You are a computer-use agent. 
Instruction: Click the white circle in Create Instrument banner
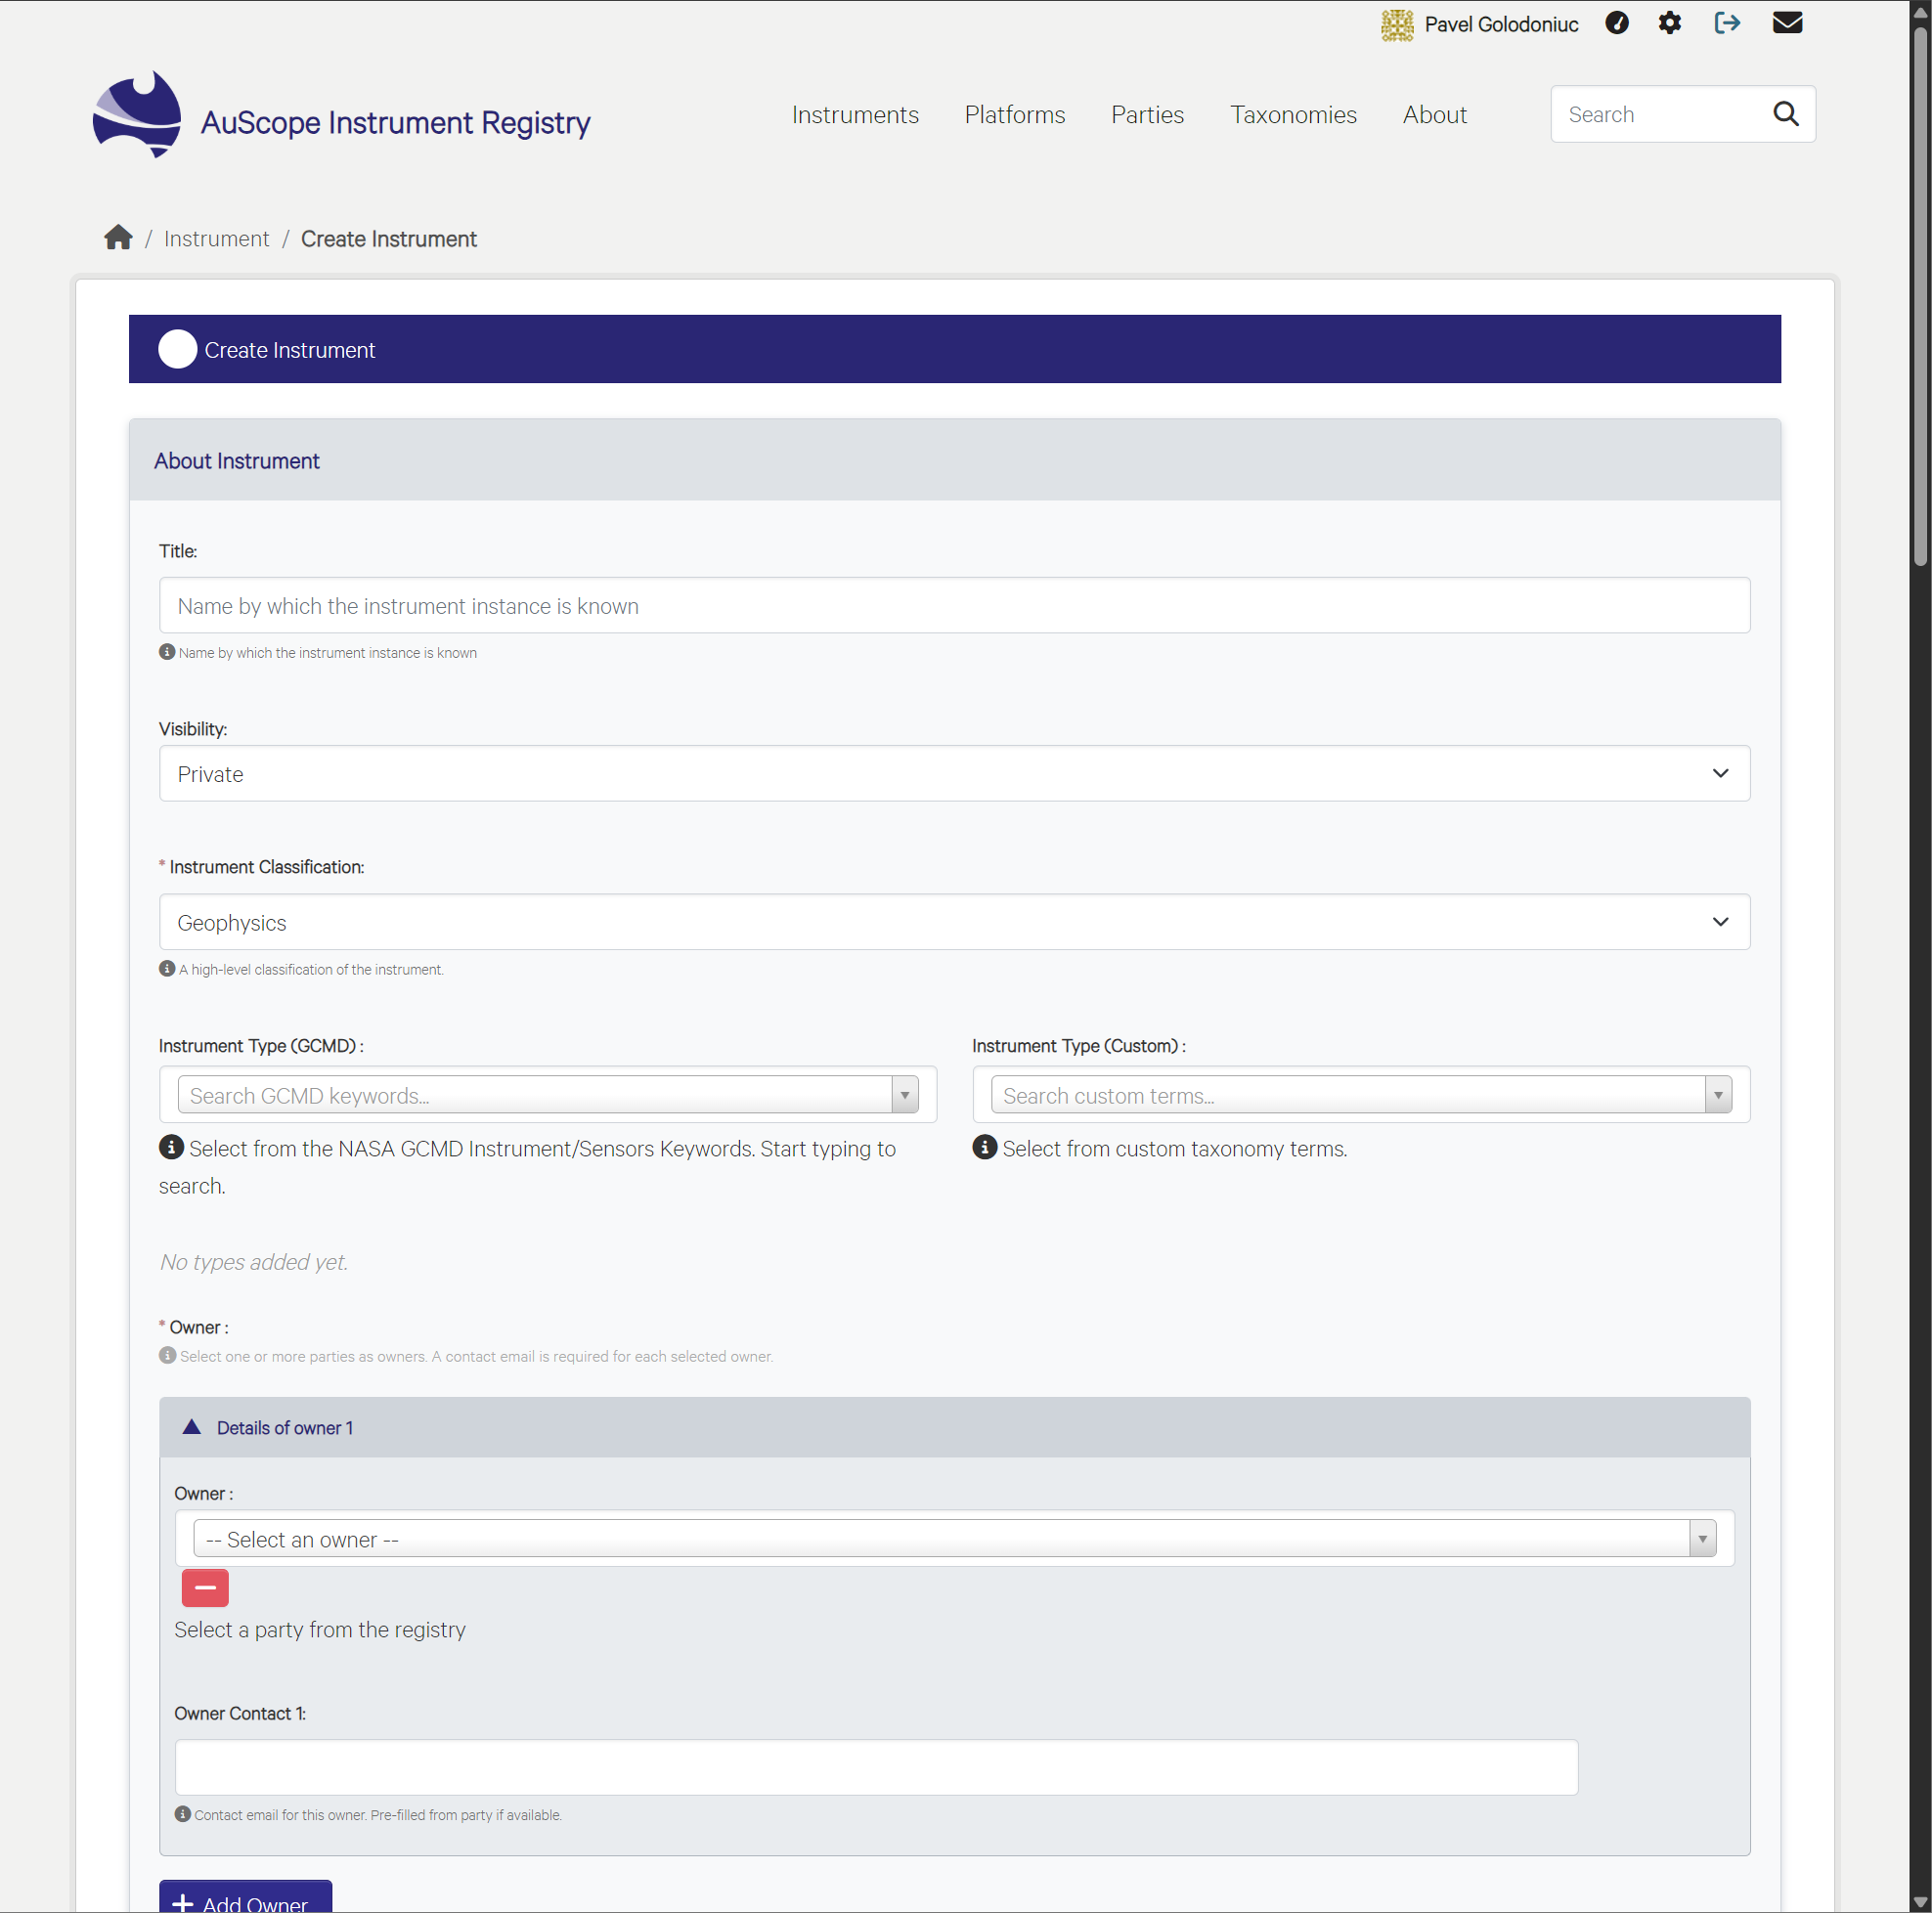tap(177, 349)
